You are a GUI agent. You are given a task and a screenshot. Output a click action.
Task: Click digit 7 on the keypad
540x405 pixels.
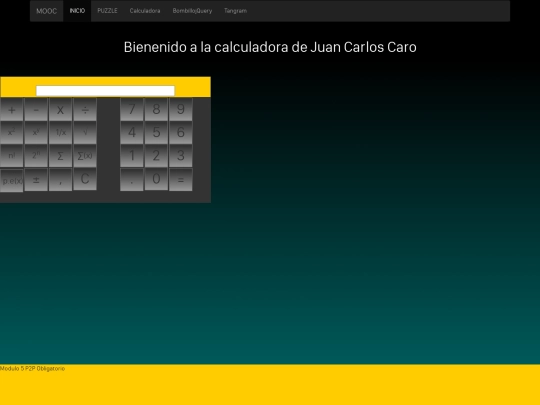(132, 110)
